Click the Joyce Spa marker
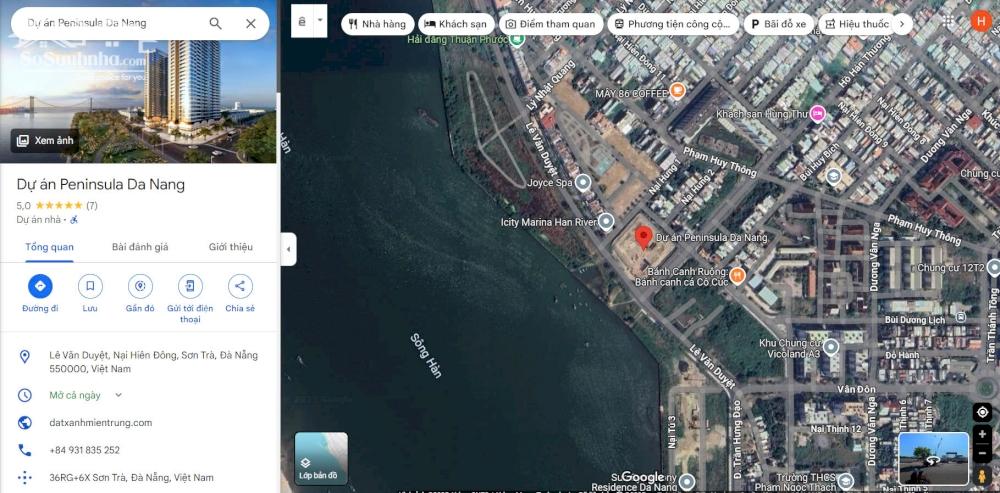Screen dimensions: 1000x493 pos(582,183)
